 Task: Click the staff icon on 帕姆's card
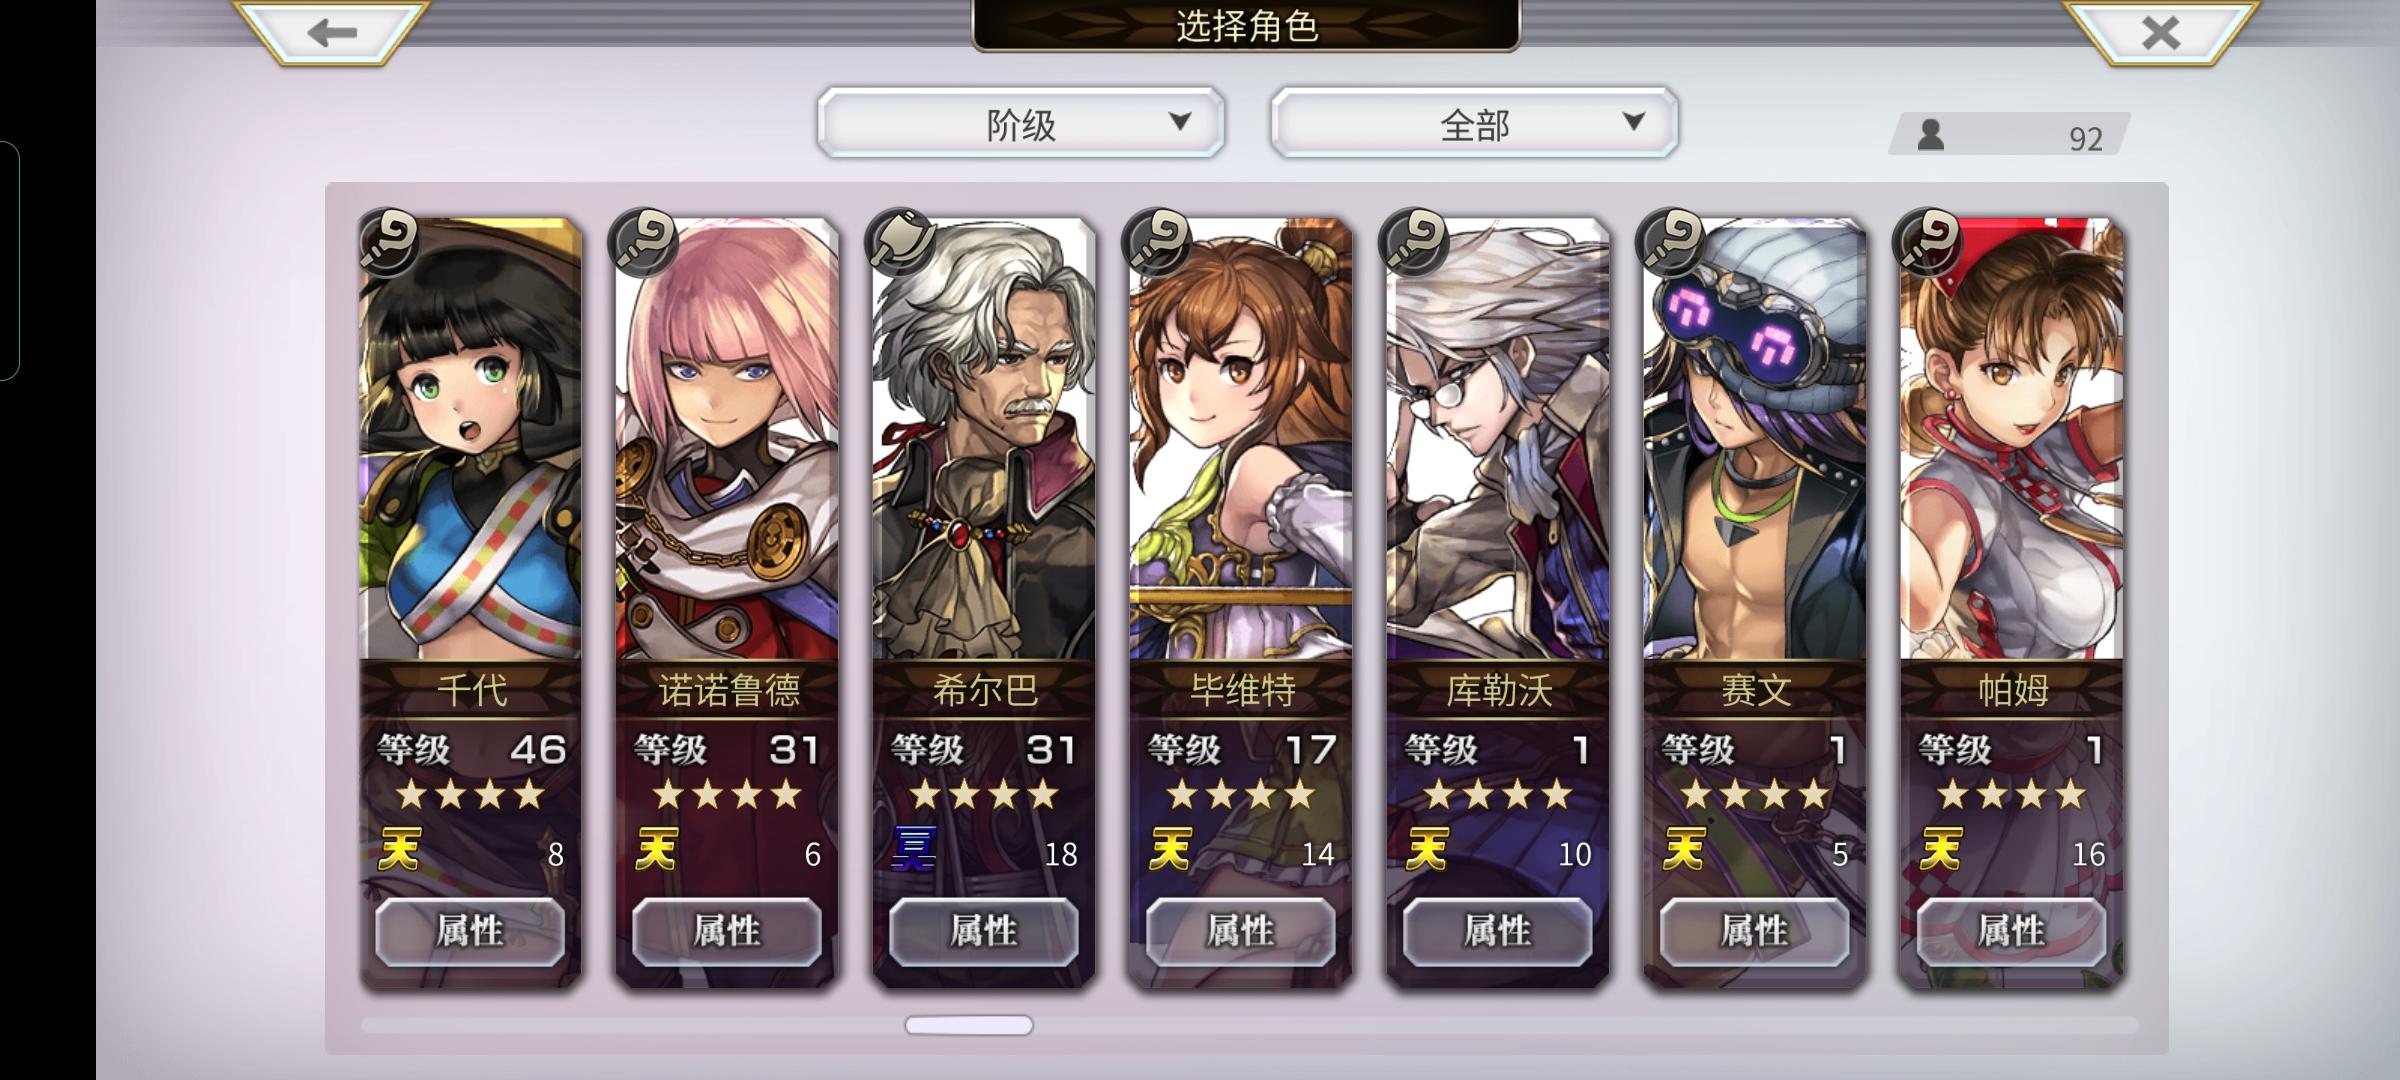click(1929, 242)
